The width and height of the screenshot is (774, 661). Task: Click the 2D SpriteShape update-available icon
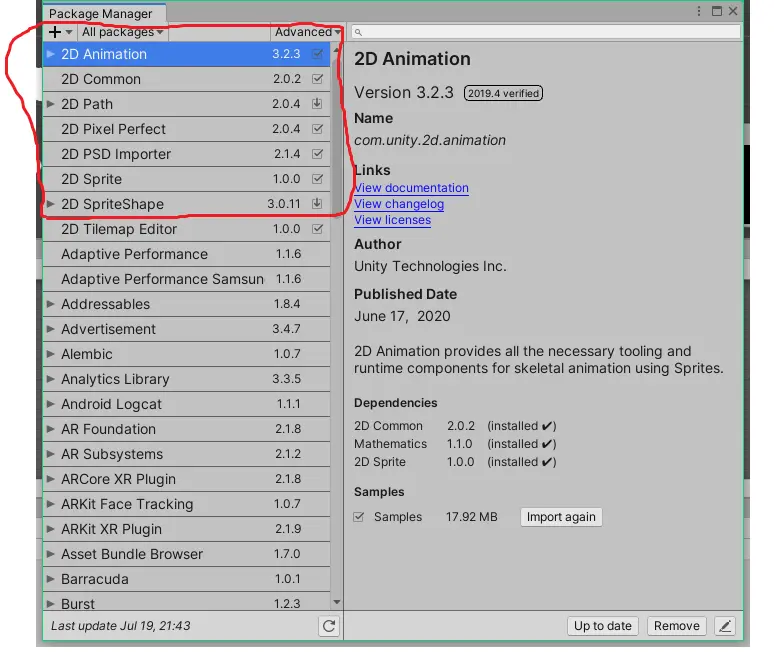click(317, 203)
